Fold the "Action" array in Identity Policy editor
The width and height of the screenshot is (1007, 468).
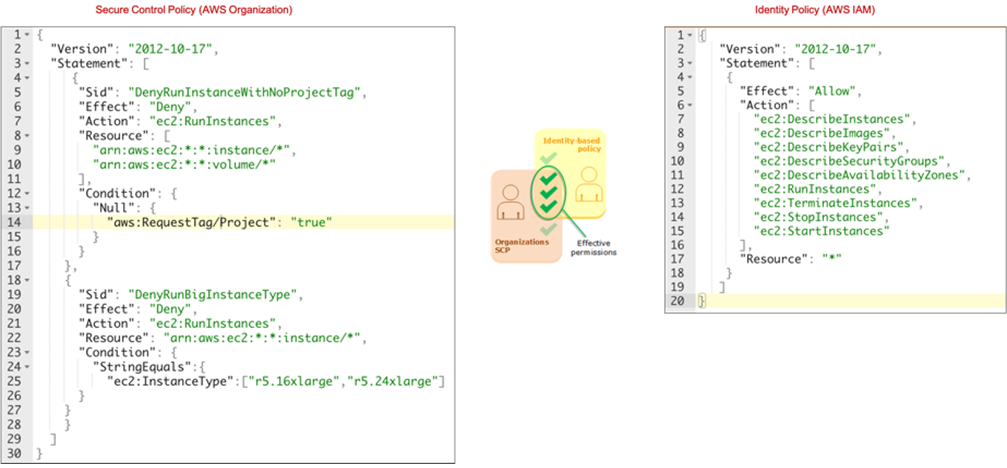tap(690, 105)
